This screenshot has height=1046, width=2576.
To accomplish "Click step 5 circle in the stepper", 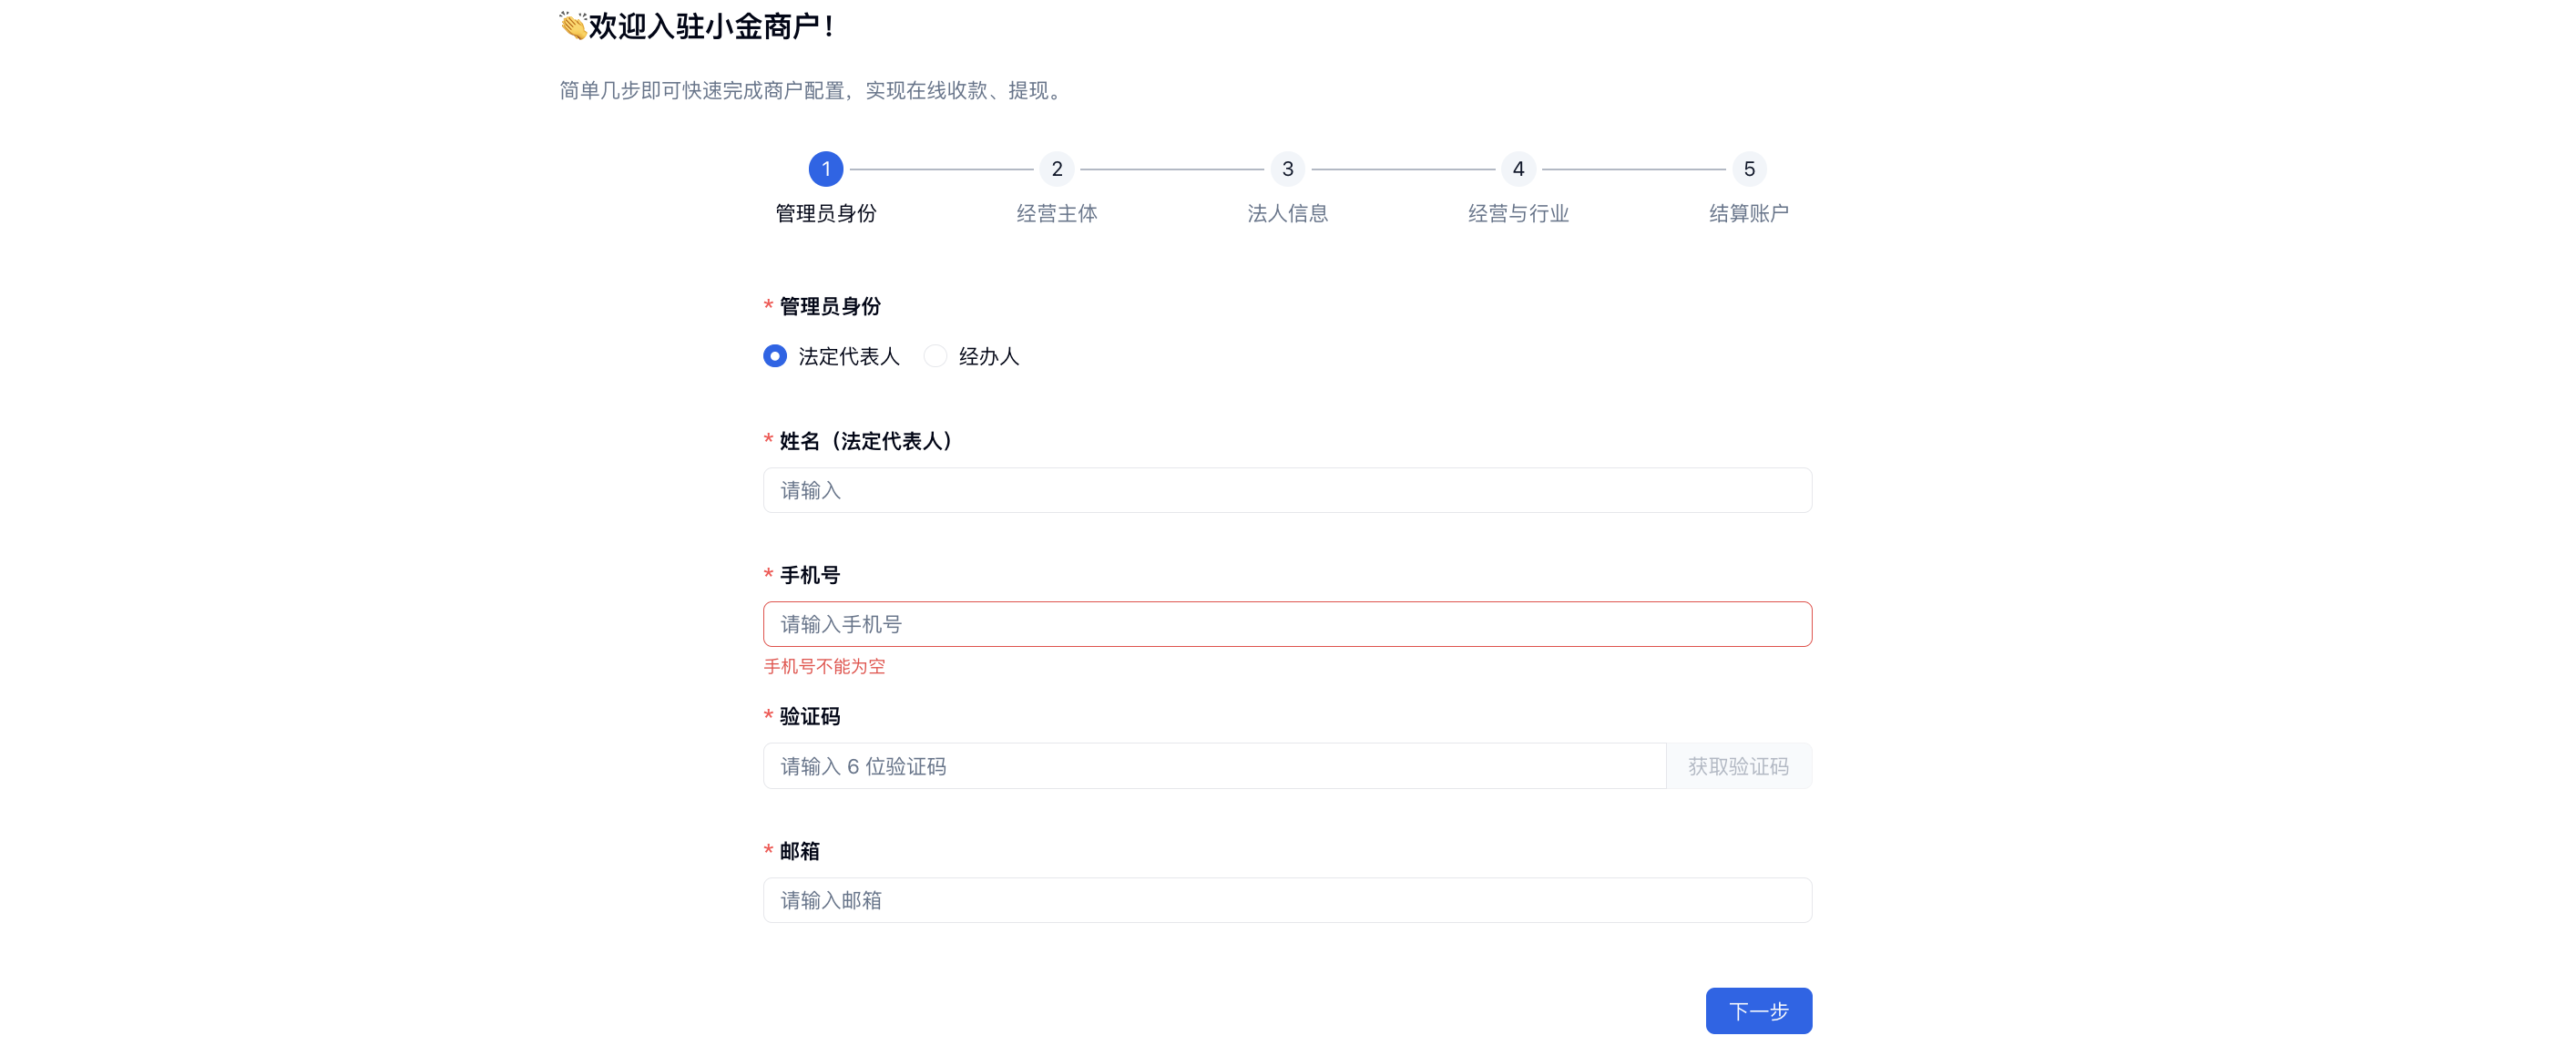I will 1749,169.
